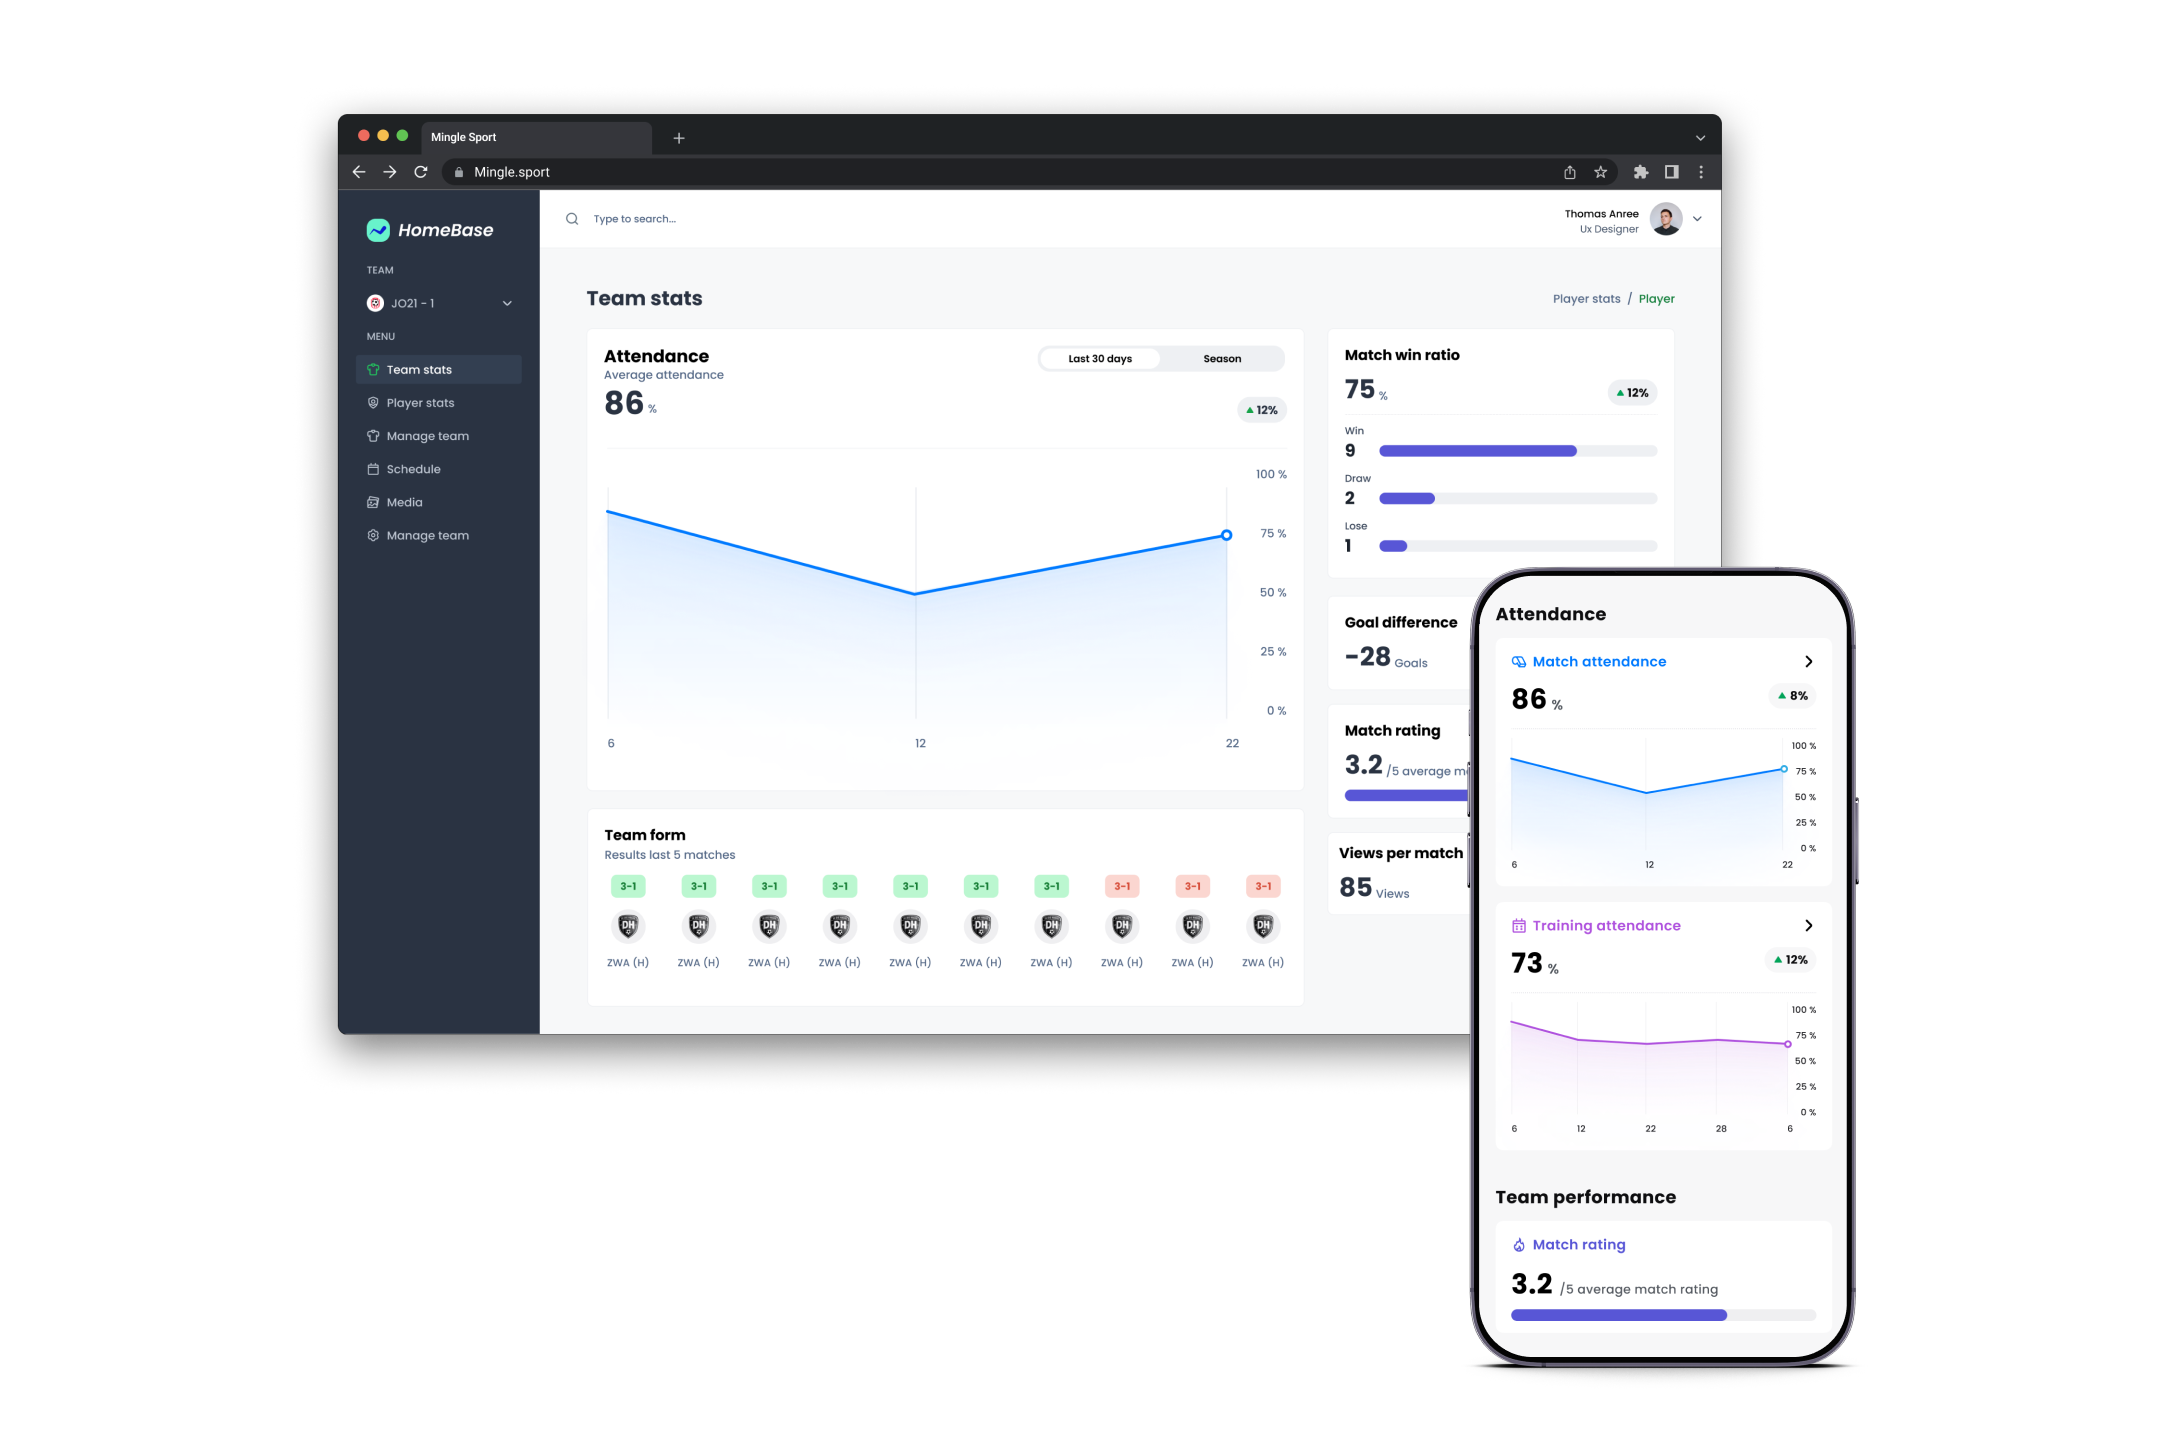The height and width of the screenshot is (1456, 2167).
Task: Open browser extensions puzzle icon
Action: pyautogui.click(x=1640, y=172)
